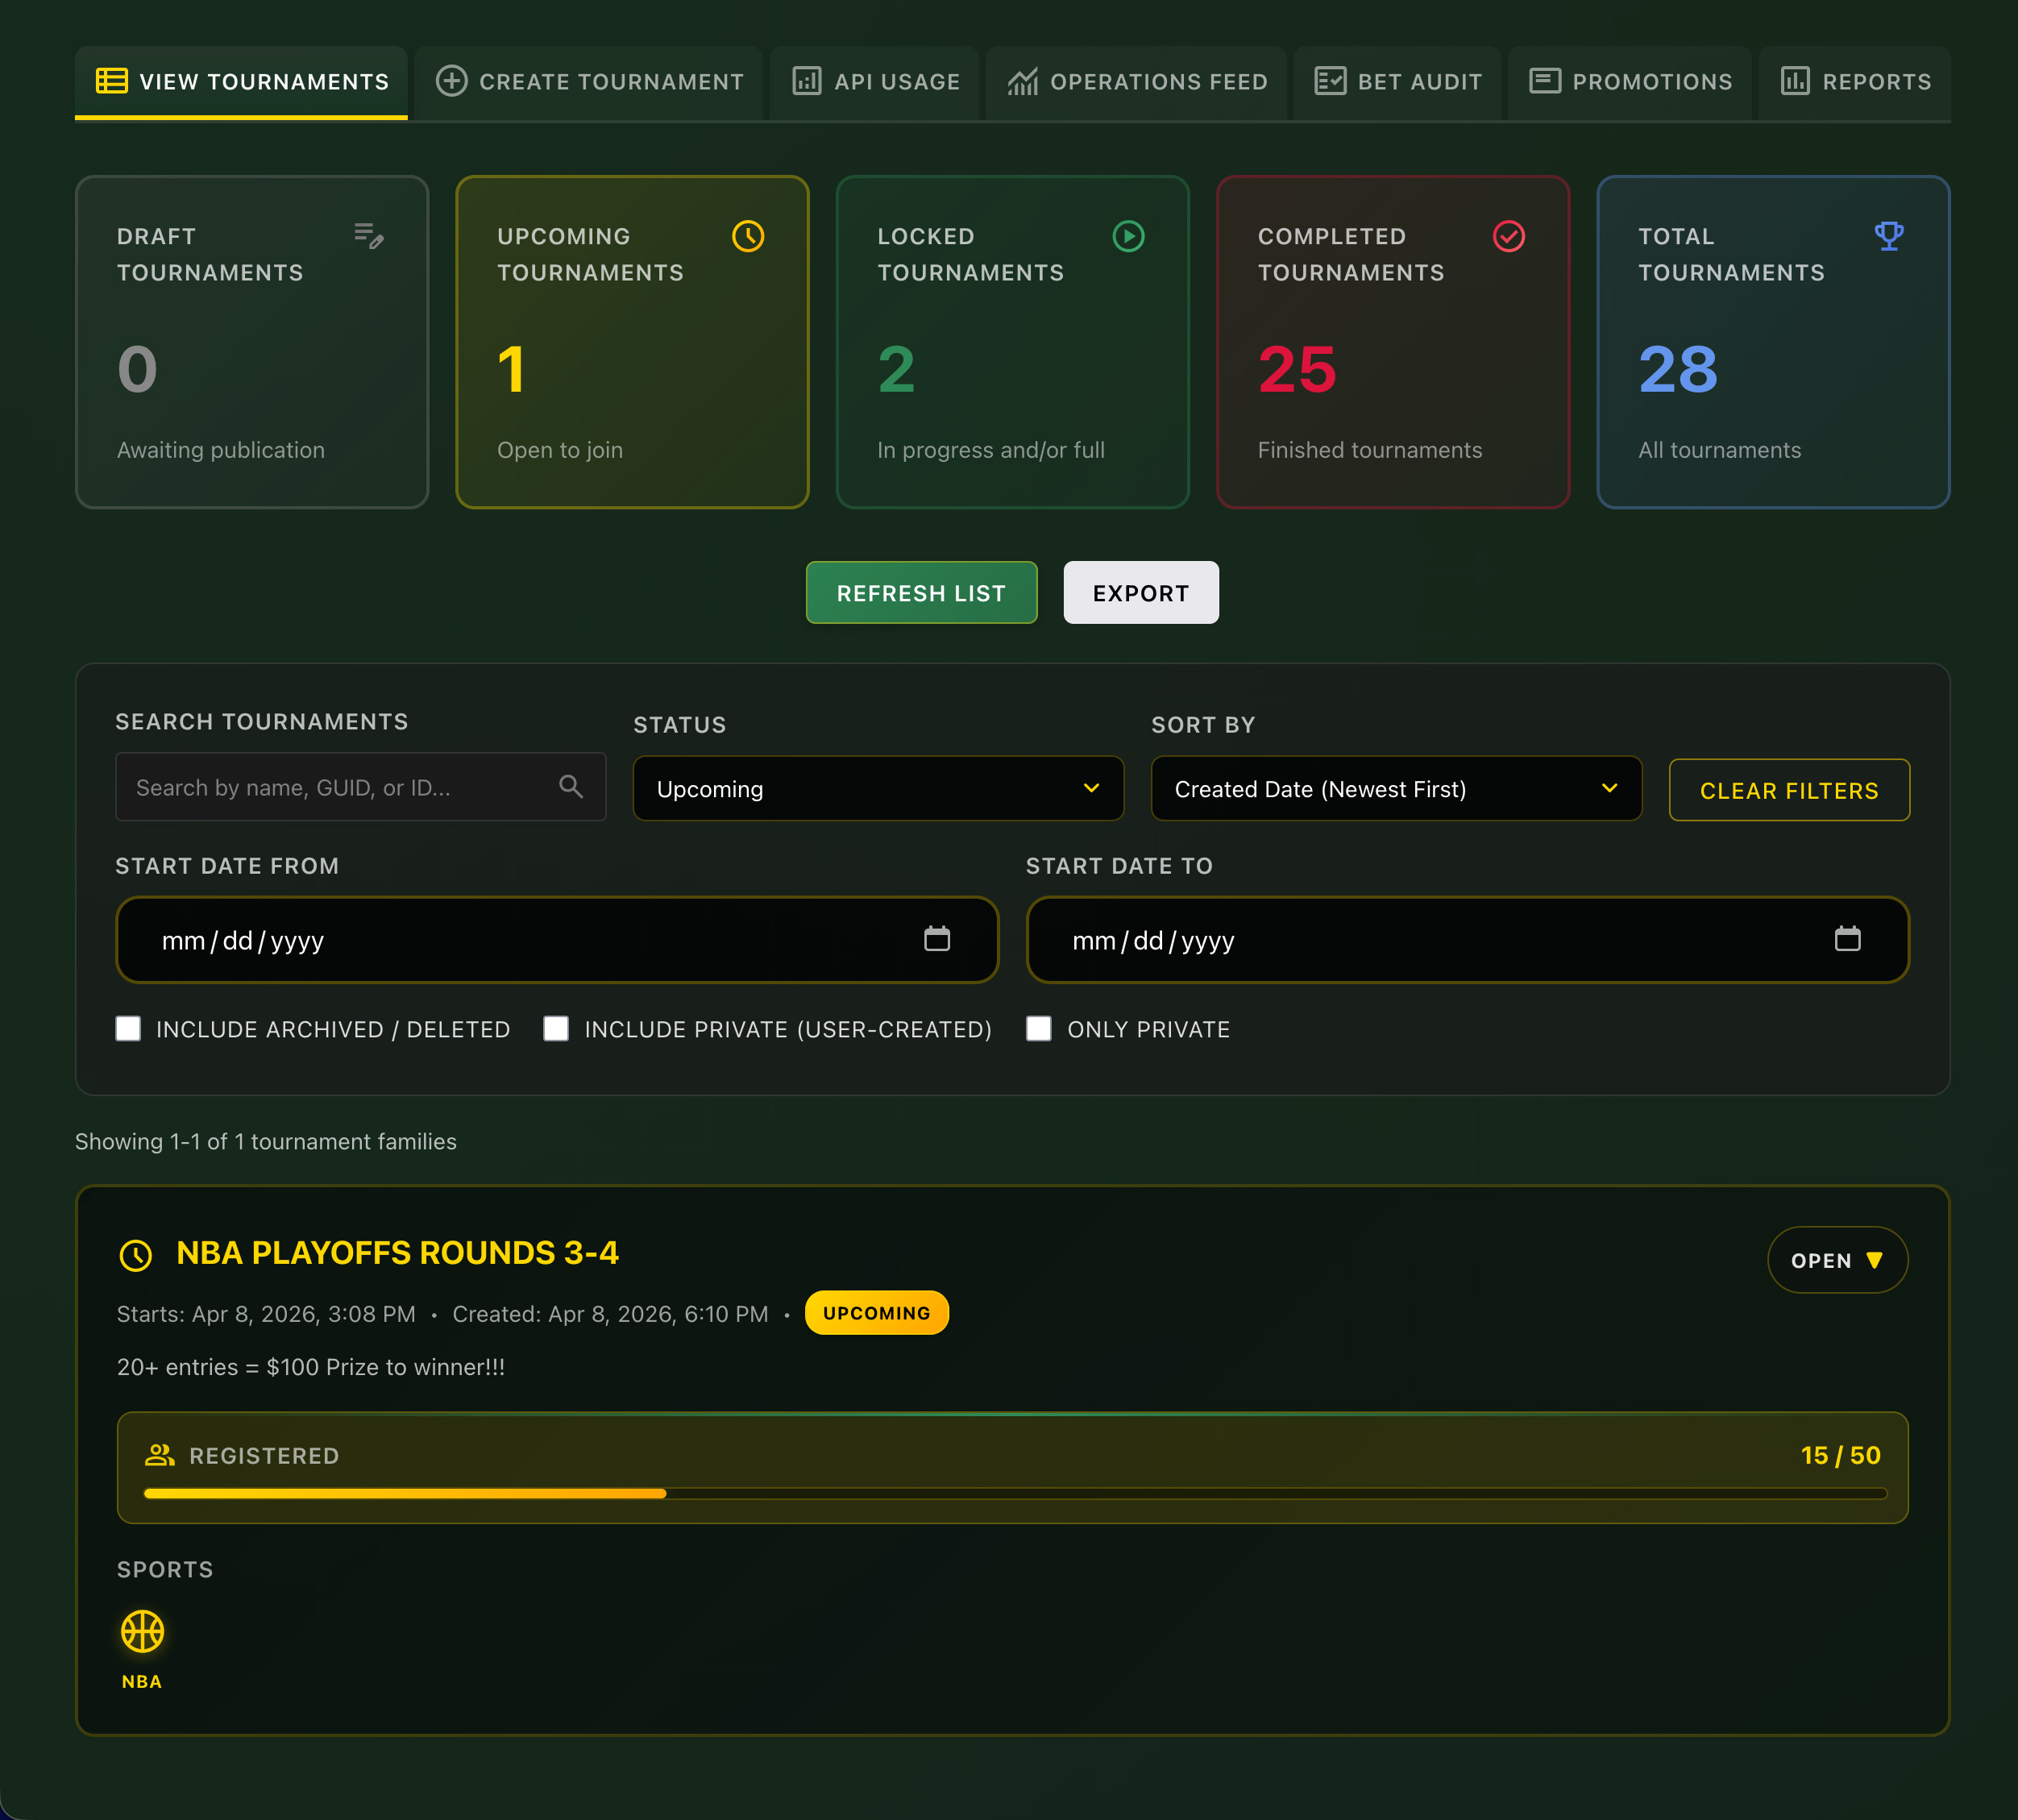Screen dimensions: 2018x1820
Task: Click the API Usage chart icon
Action: coord(807,81)
